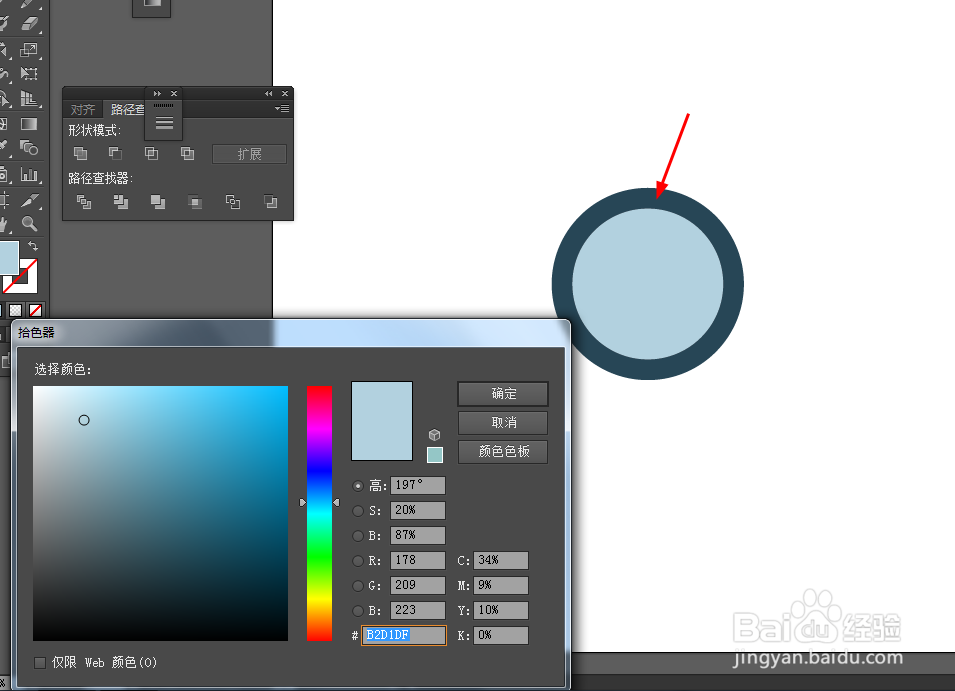Image resolution: width=955 pixels, height=691 pixels.
Task: Click the C field showing 34%
Action: coord(501,560)
